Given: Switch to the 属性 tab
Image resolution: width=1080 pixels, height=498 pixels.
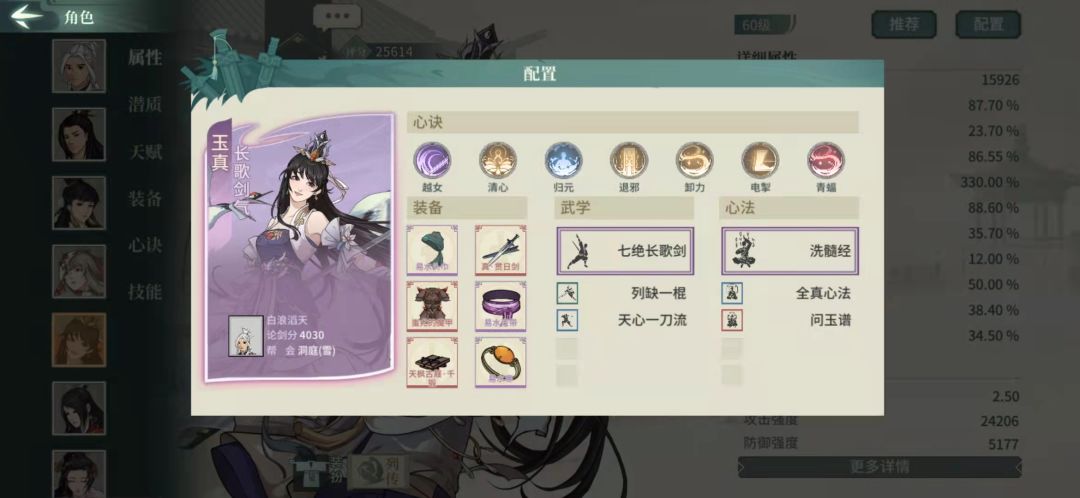Looking at the screenshot, I should 145,58.
